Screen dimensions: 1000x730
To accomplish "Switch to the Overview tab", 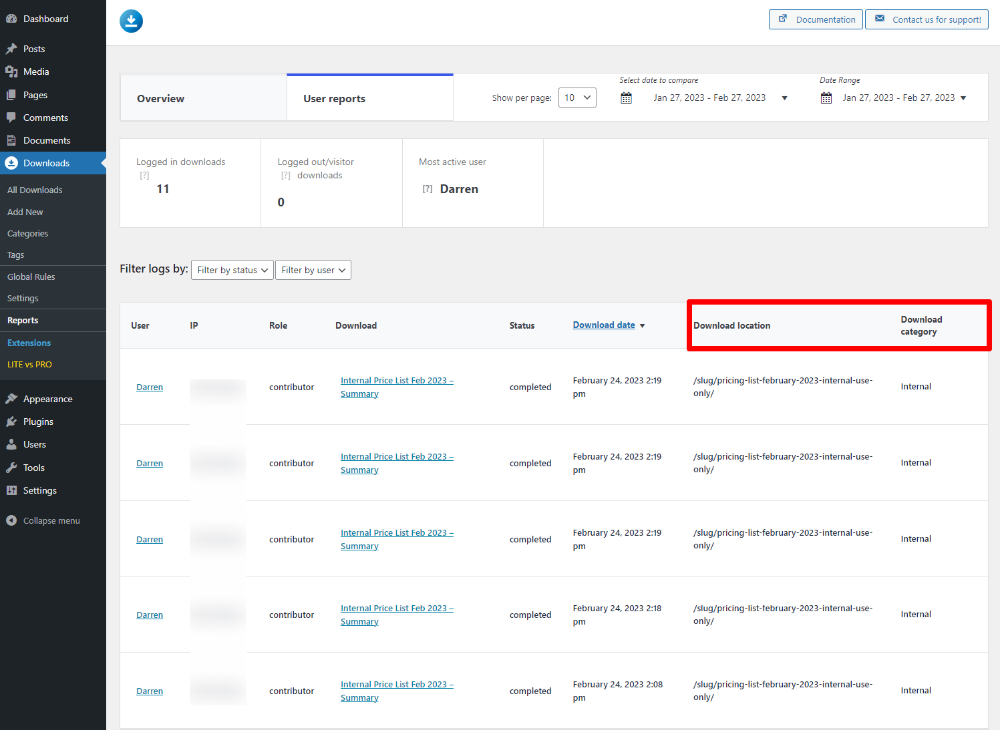I will point(203,98).
